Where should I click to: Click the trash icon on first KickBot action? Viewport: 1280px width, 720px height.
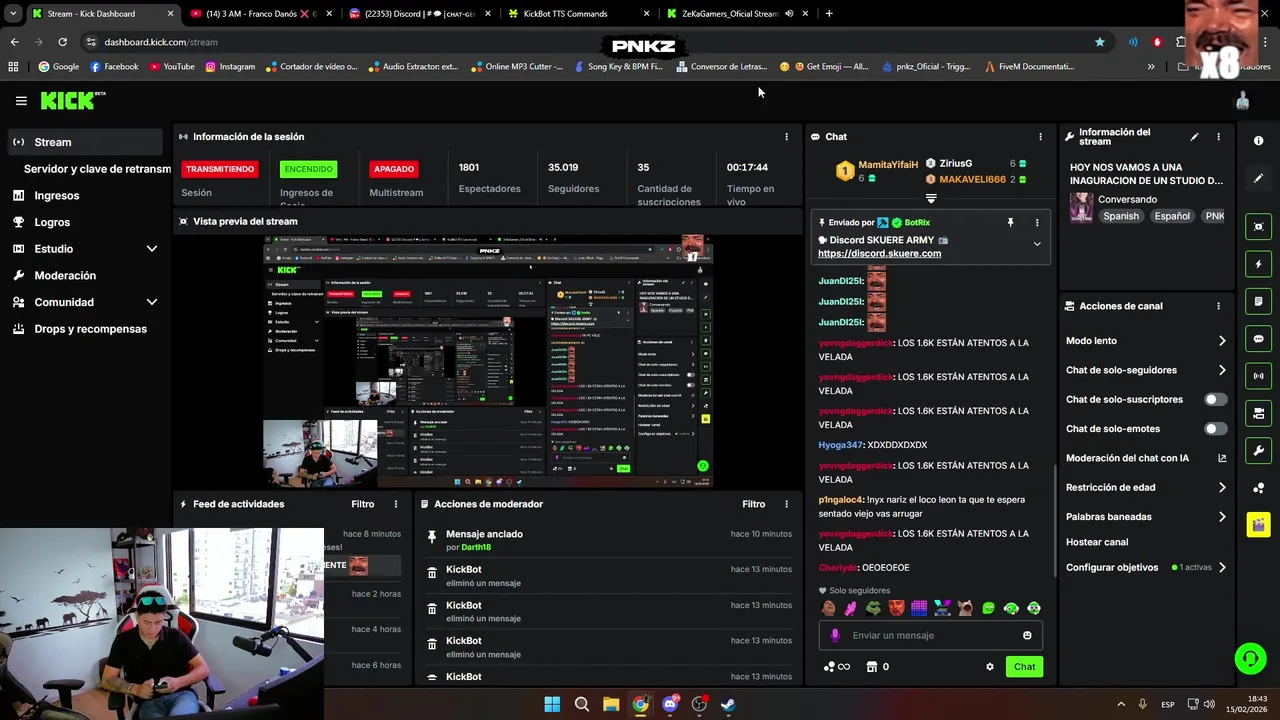point(432,572)
